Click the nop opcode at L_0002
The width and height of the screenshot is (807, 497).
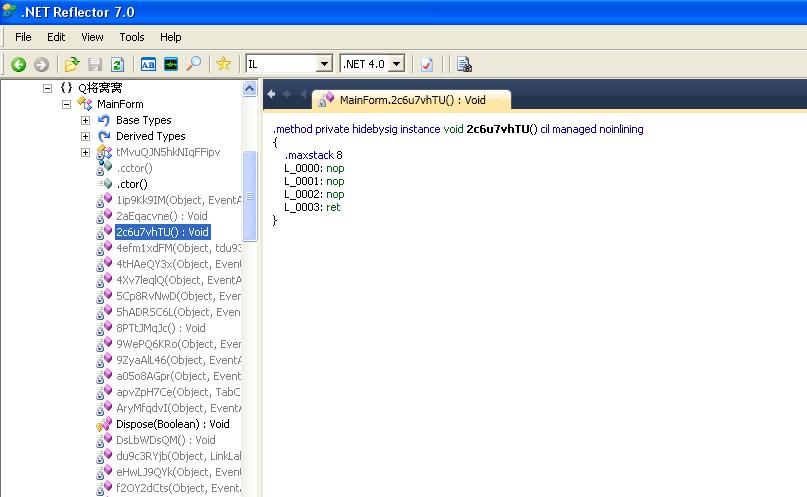[335, 194]
